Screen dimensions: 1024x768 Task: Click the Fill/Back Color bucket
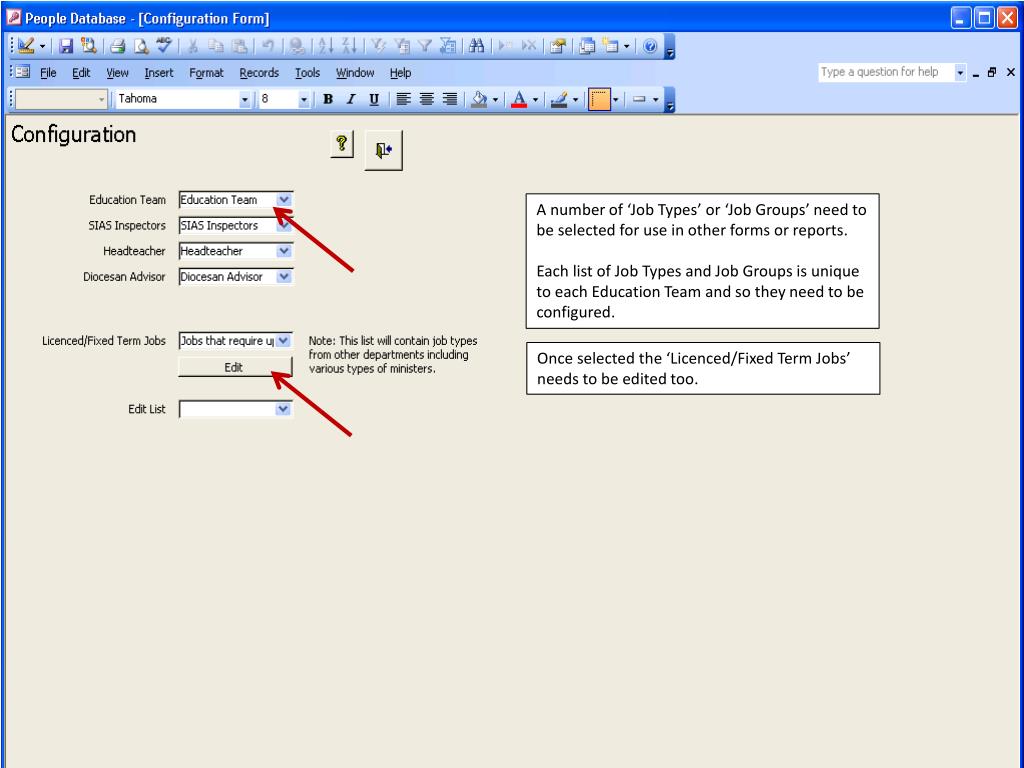coord(480,99)
